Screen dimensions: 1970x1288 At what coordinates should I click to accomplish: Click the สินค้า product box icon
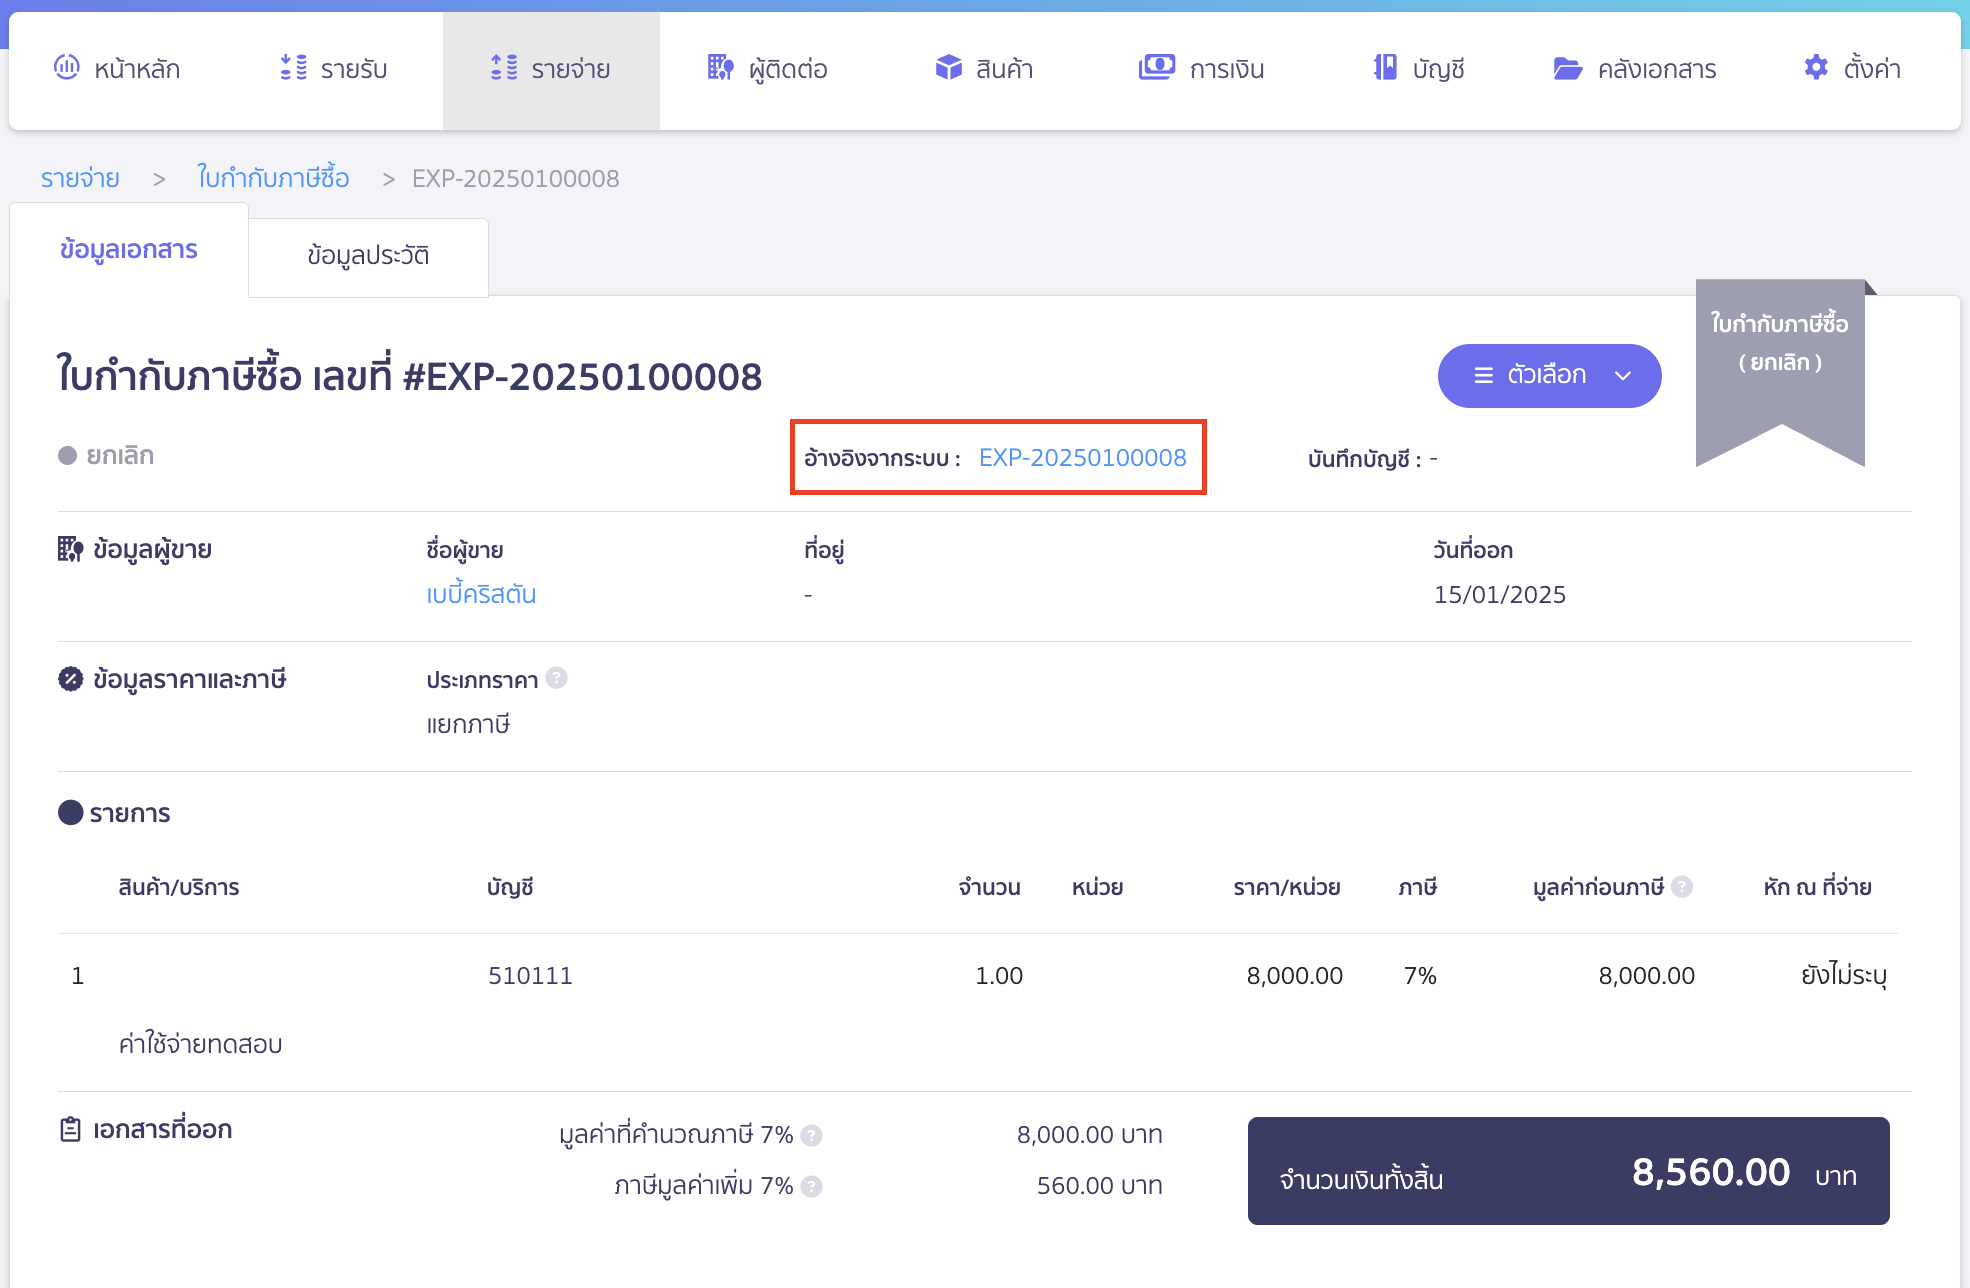tap(948, 68)
